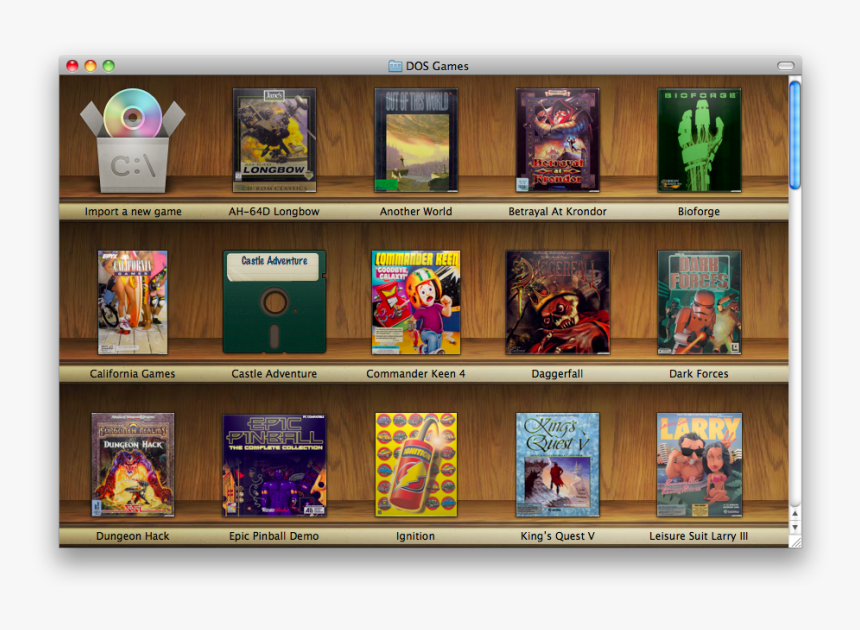Select the Ignition game cover
This screenshot has height=630, width=860.
coord(416,465)
